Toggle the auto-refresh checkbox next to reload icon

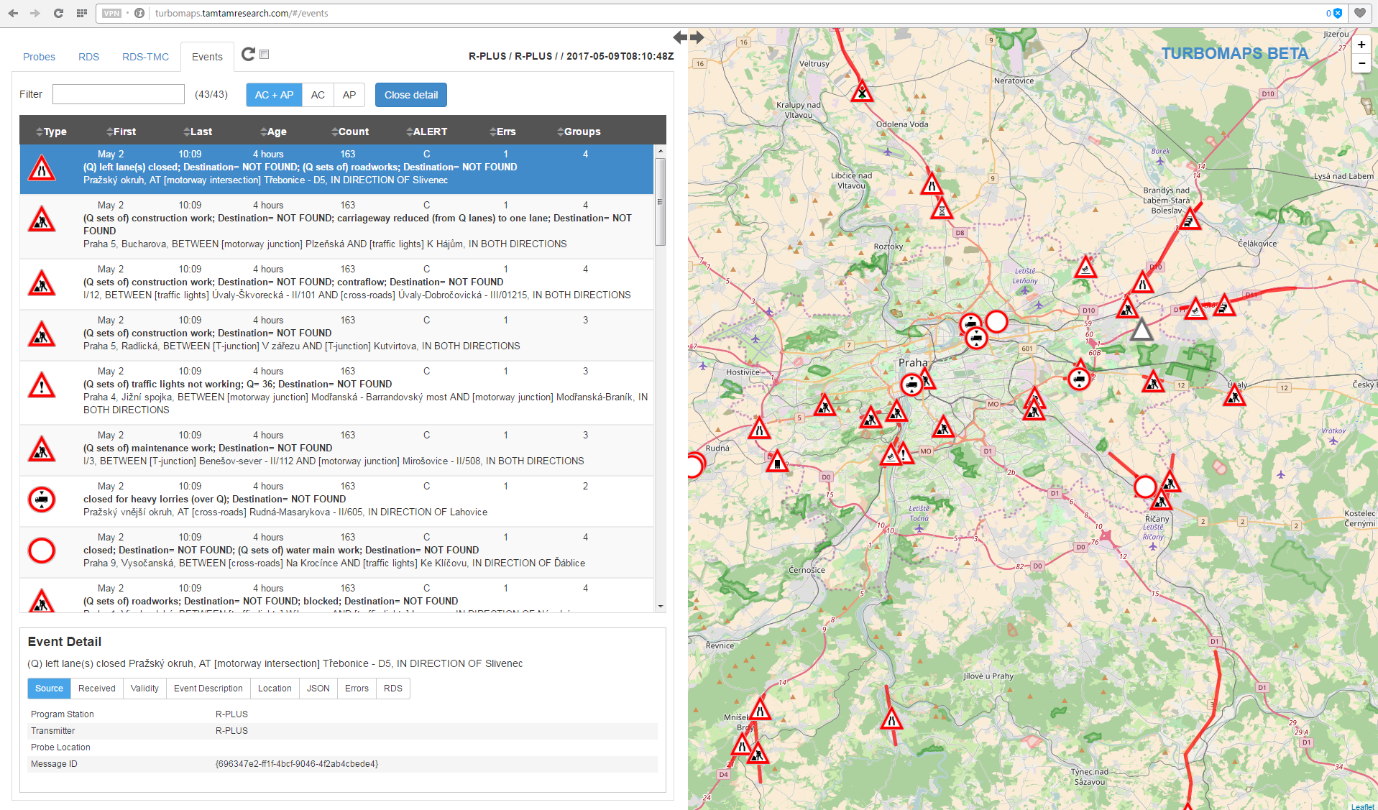coord(264,55)
